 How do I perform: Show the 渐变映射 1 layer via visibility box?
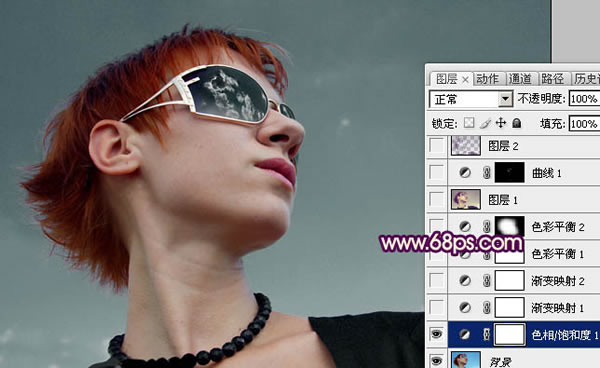pos(437,307)
